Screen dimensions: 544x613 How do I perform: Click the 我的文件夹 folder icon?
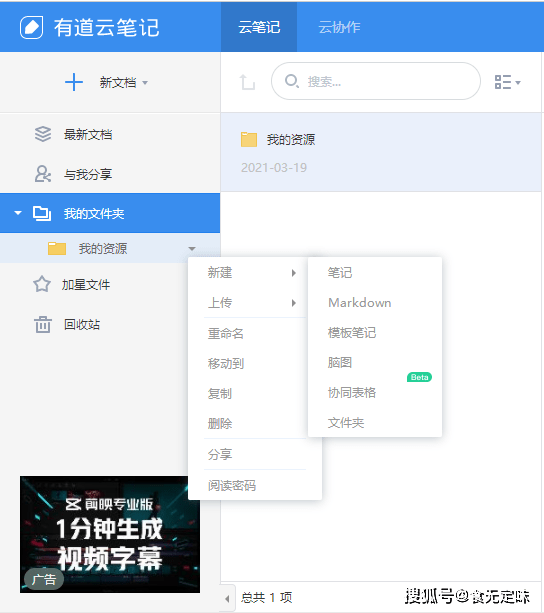coord(42,213)
